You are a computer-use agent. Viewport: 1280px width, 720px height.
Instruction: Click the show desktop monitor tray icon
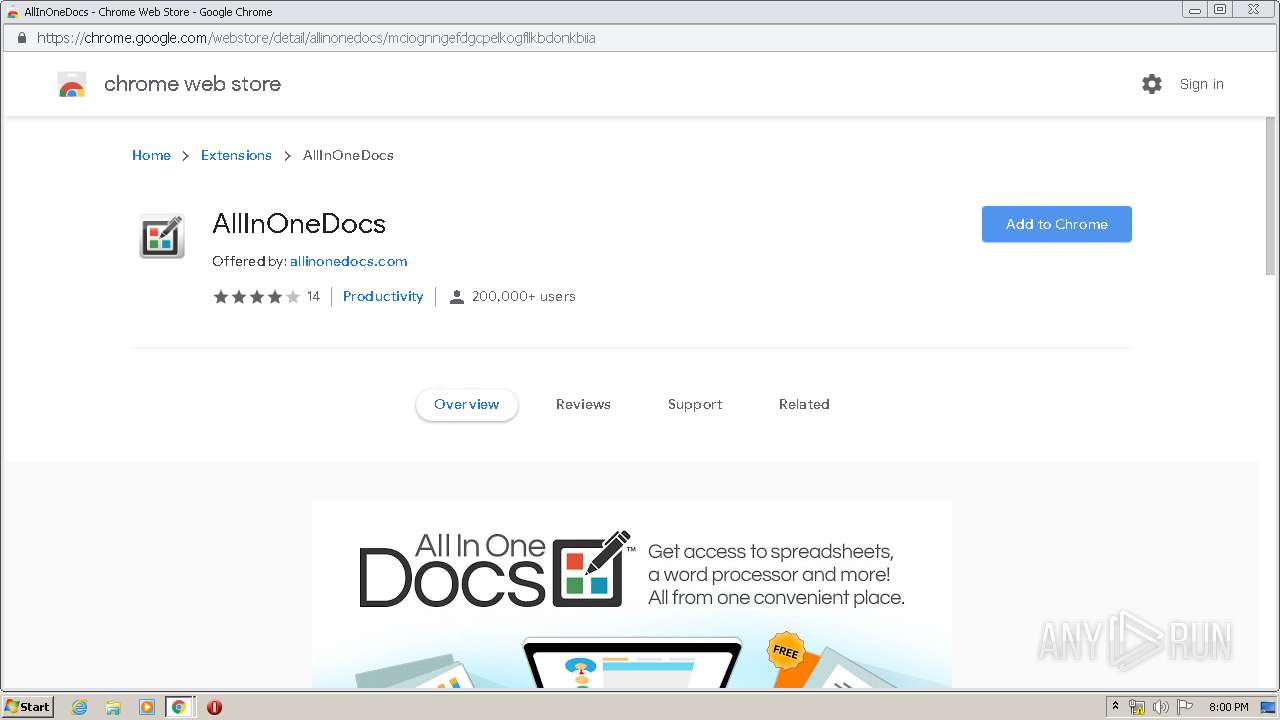click(x=1268, y=707)
